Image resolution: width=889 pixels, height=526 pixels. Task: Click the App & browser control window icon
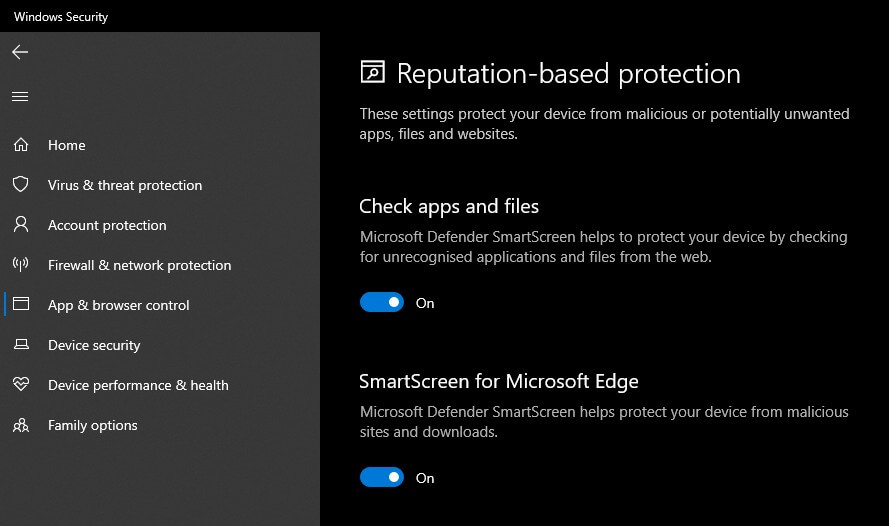(21, 304)
